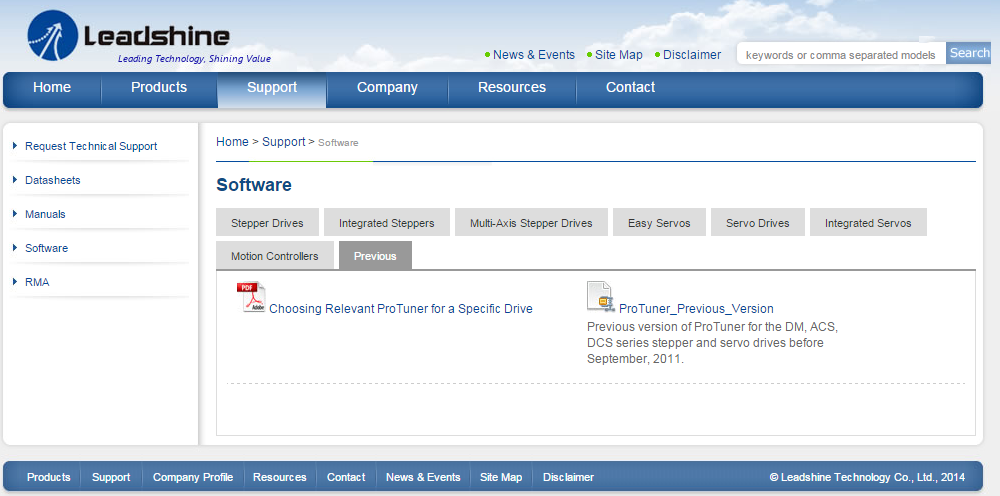Click the Search button
The height and width of the screenshot is (496, 1000).
pyautogui.click(x=969, y=54)
